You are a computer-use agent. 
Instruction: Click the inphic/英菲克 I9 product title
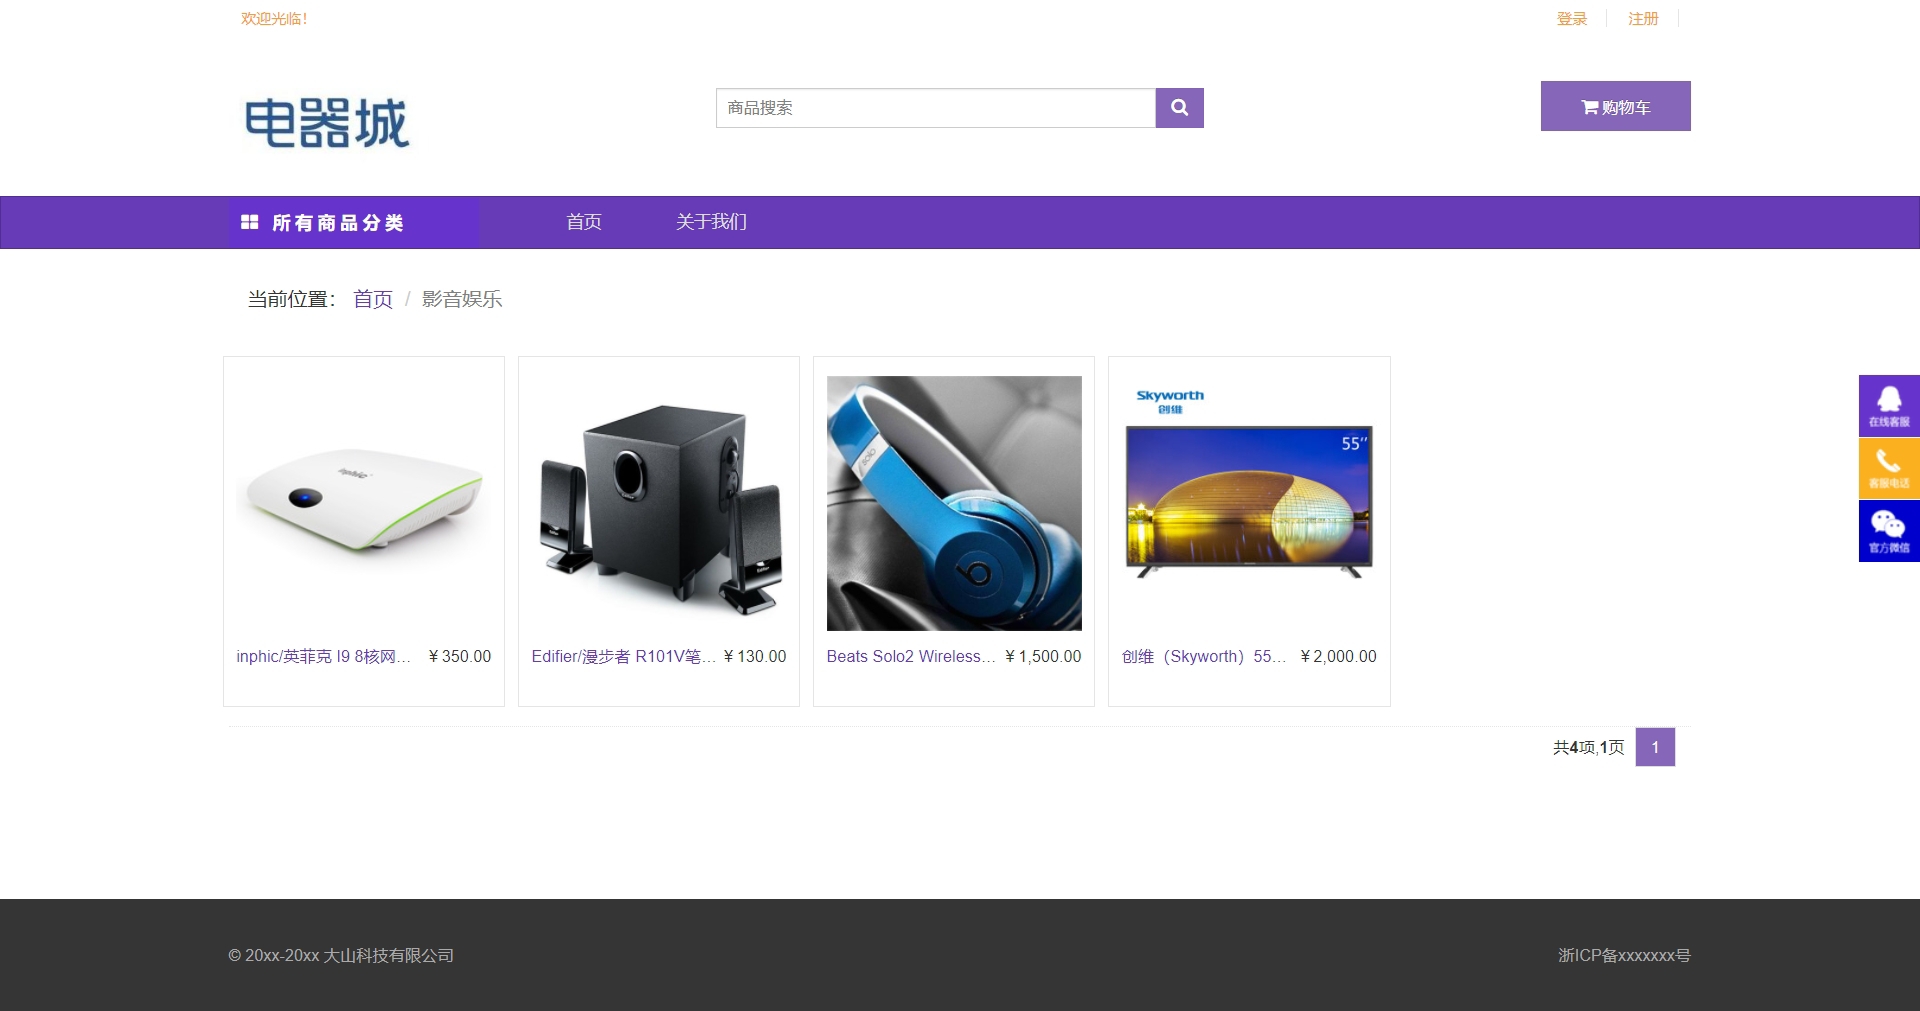coord(324,656)
